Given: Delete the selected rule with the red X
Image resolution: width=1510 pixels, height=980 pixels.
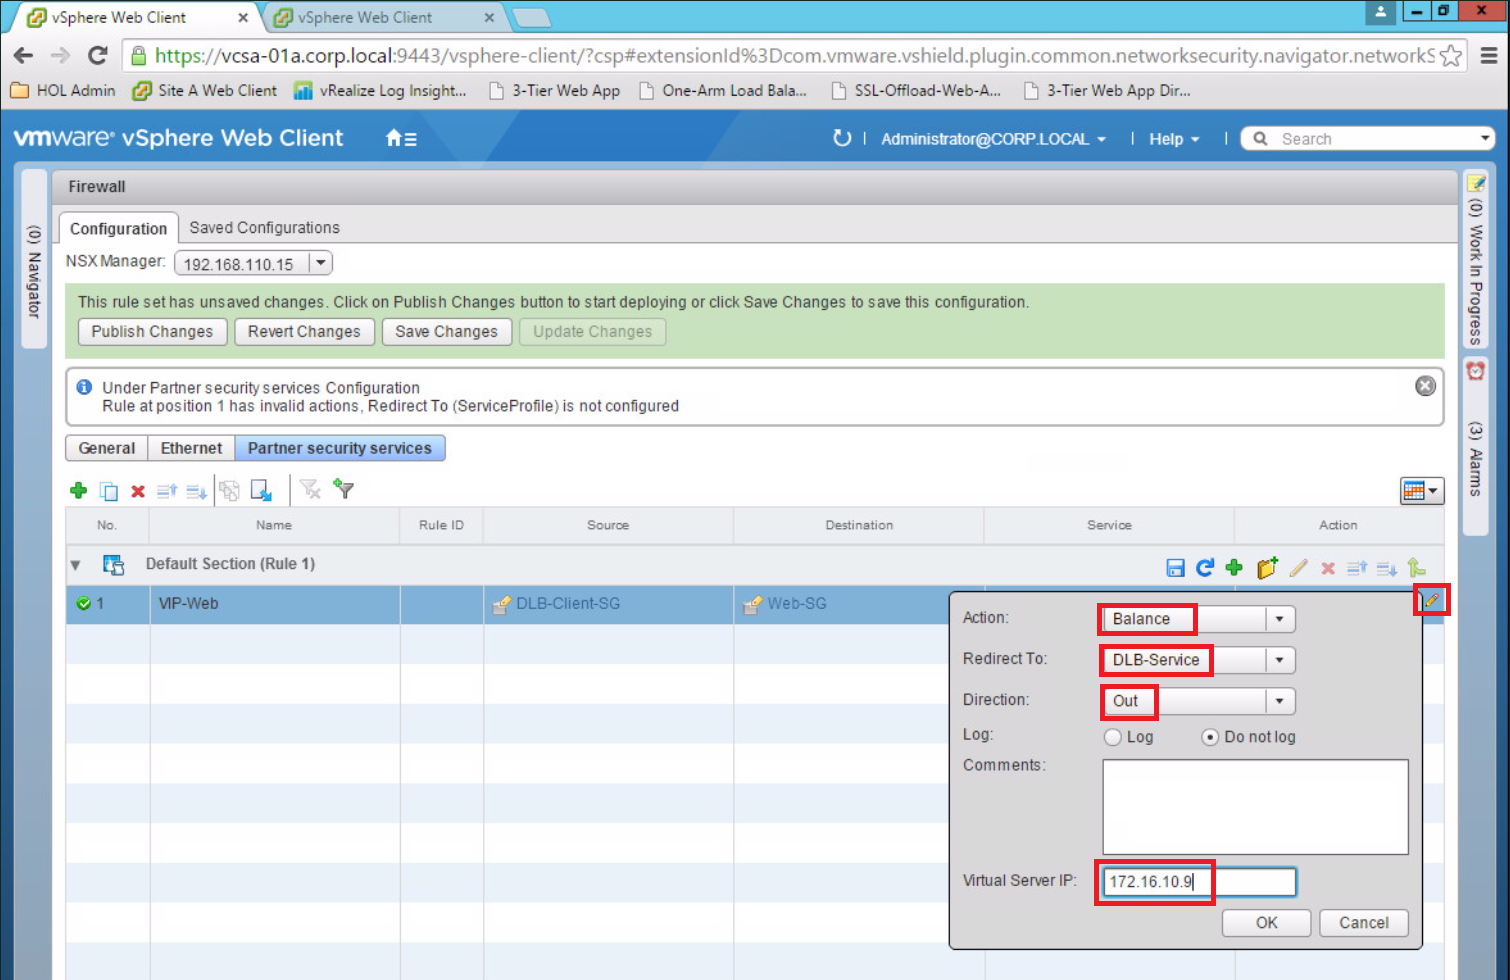Looking at the screenshot, I should pyautogui.click(x=138, y=491).
